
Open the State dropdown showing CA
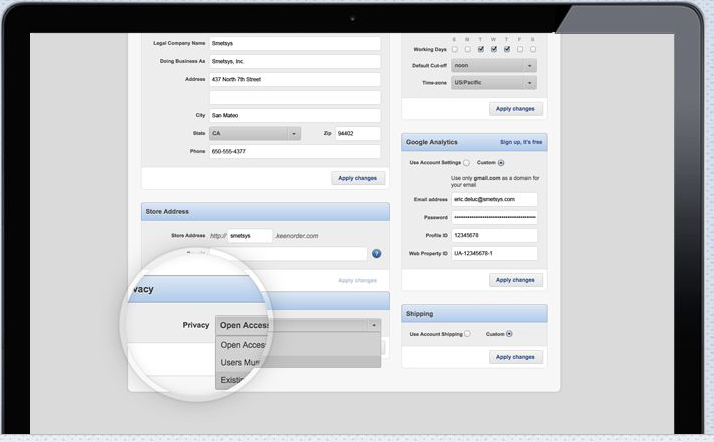click(255, 133)
